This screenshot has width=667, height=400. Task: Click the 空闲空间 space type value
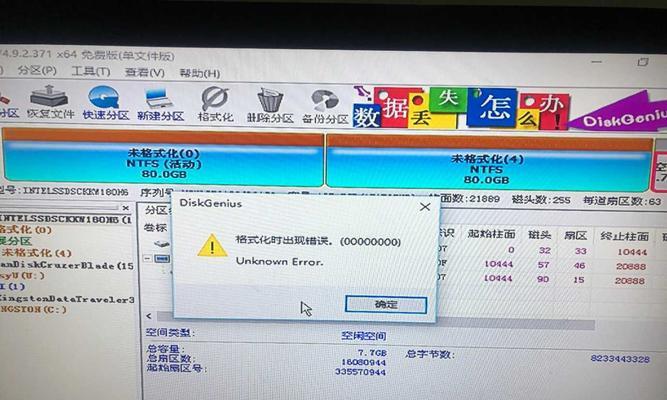pos(364,336)
